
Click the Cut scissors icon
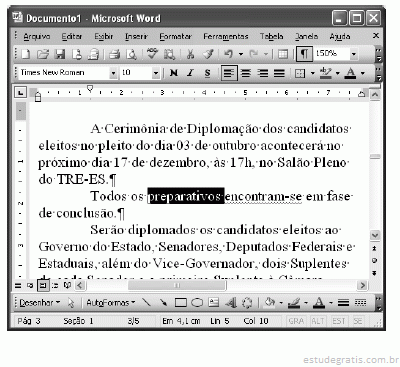coord(190,54)
